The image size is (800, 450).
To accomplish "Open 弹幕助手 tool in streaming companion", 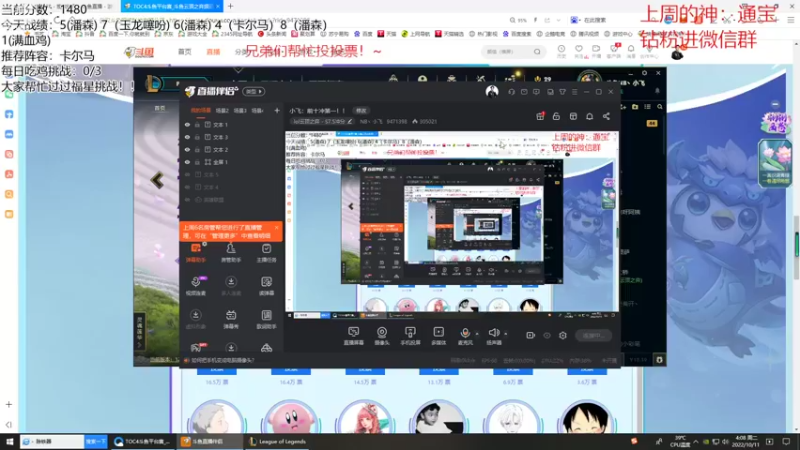I will 196,253.
